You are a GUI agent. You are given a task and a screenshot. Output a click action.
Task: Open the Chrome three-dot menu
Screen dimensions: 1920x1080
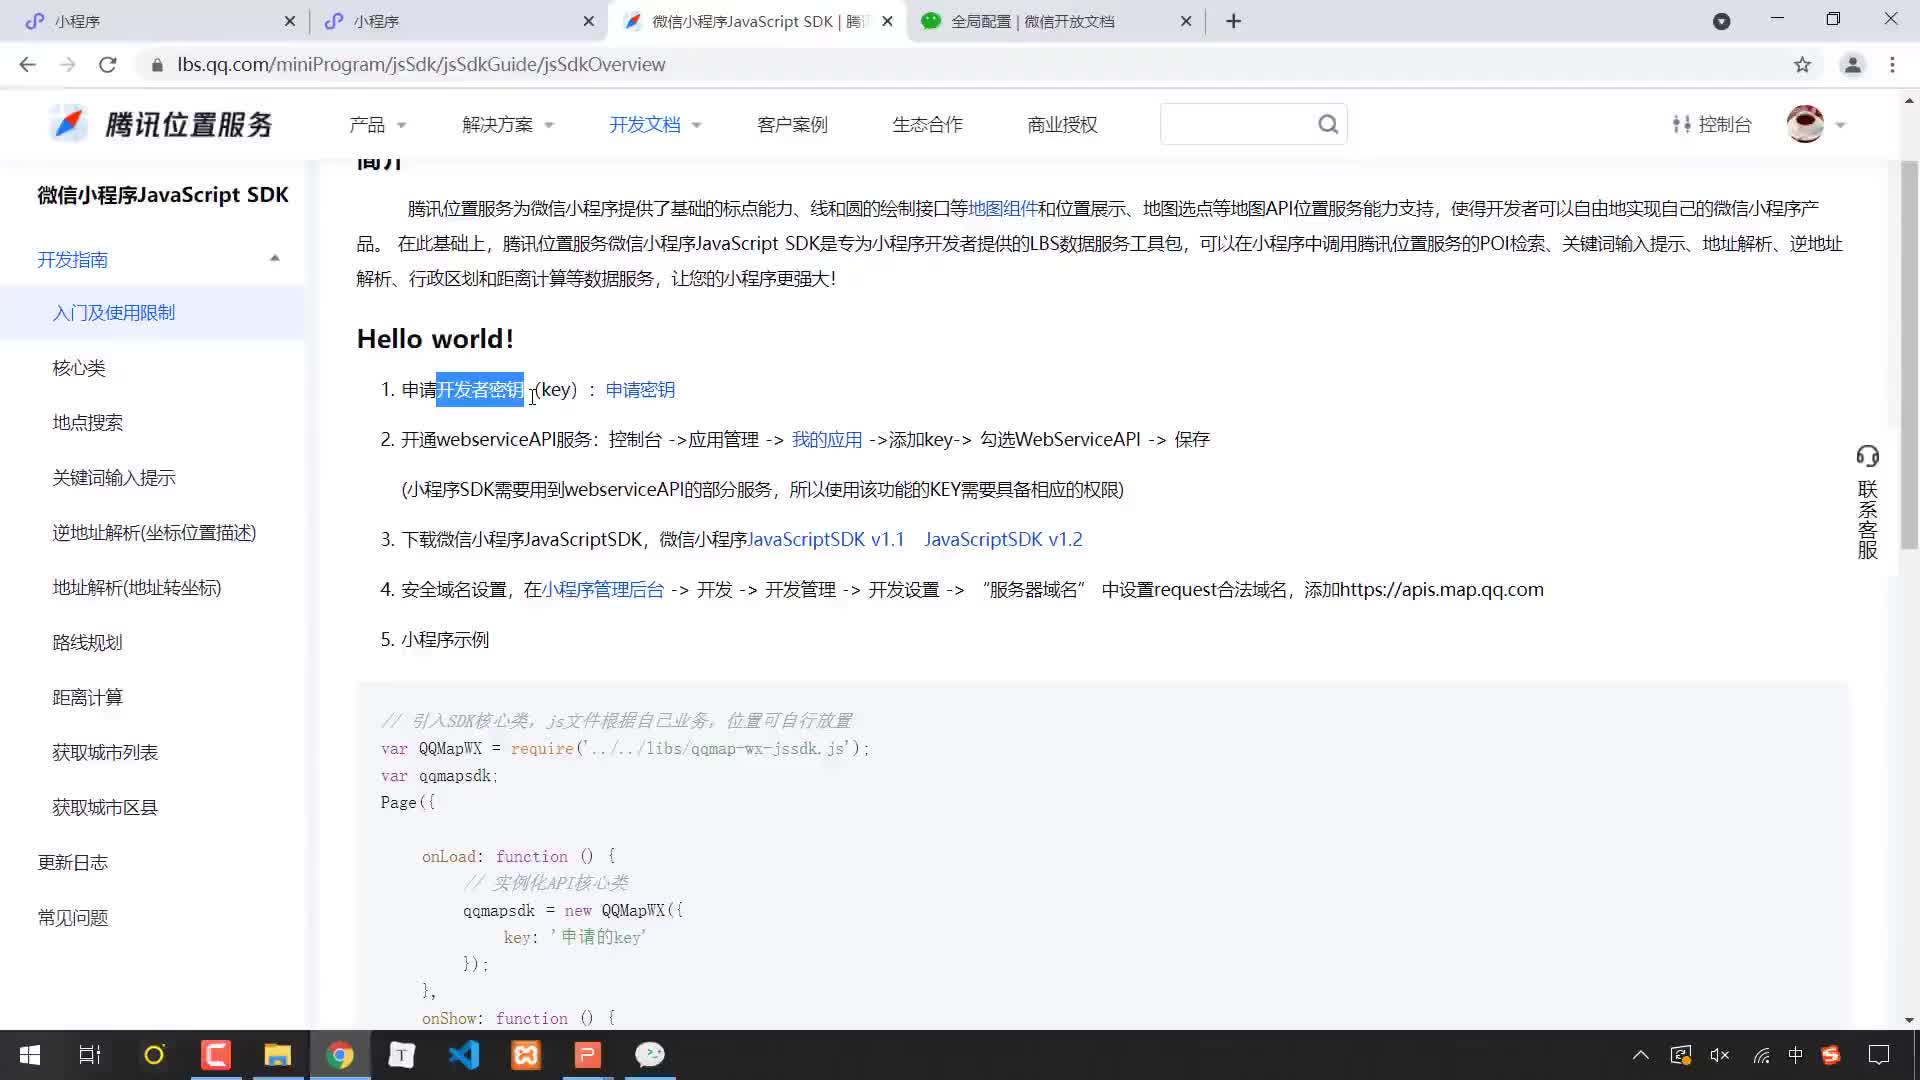point(1892,64)
